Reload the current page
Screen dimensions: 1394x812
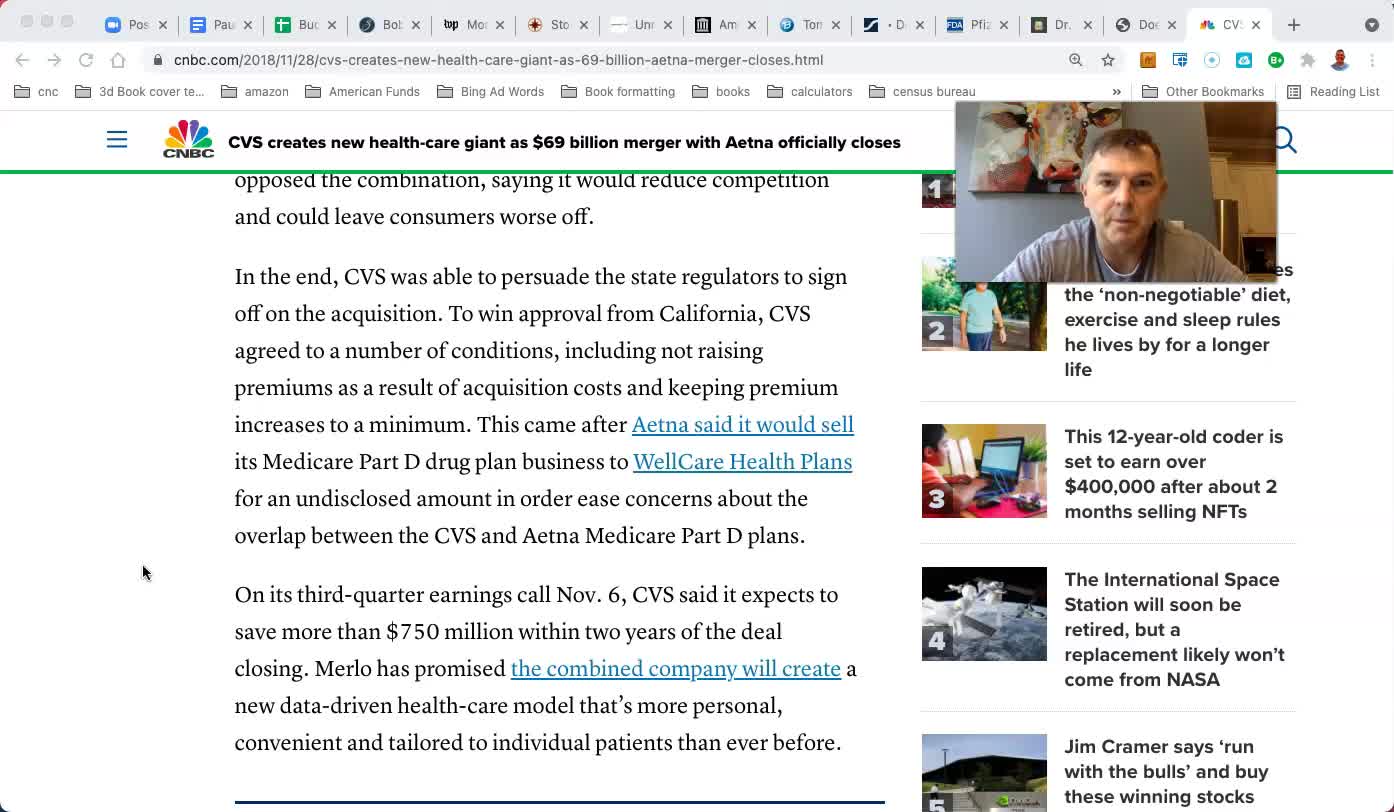click(86, 60)
